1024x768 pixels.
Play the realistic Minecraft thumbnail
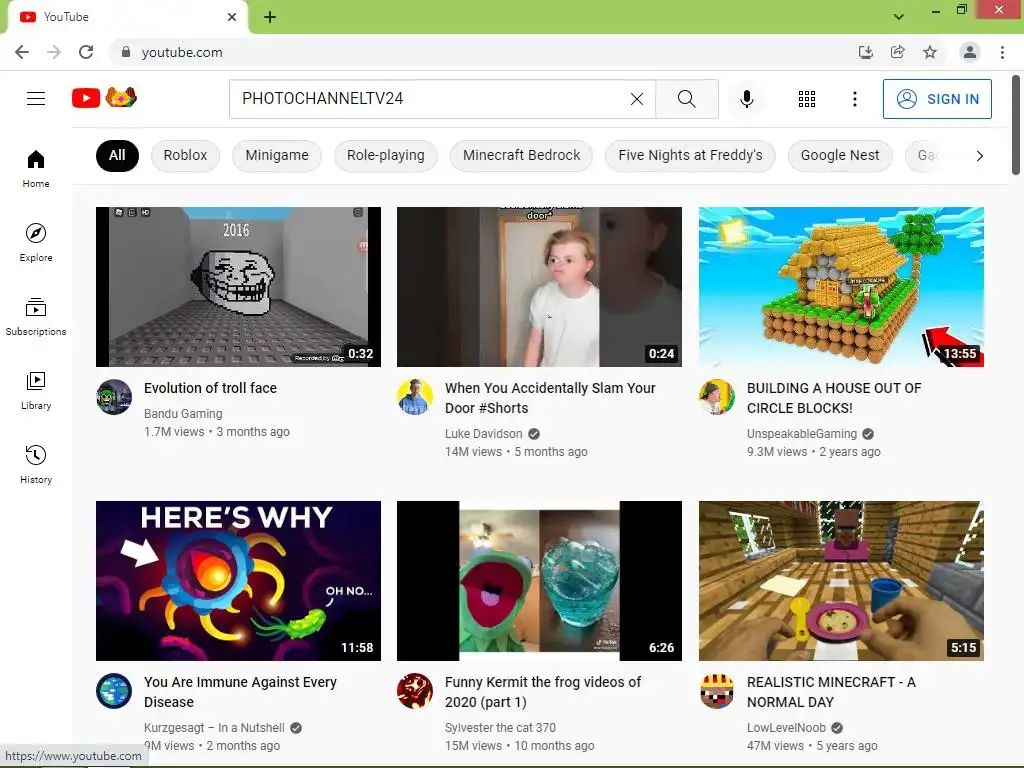point(841,581)
